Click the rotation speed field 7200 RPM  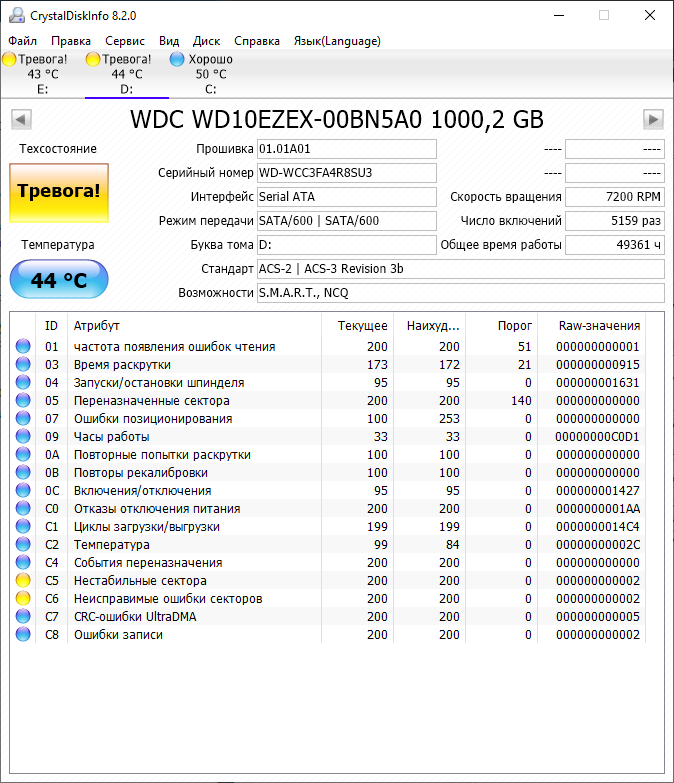(615, 197)
